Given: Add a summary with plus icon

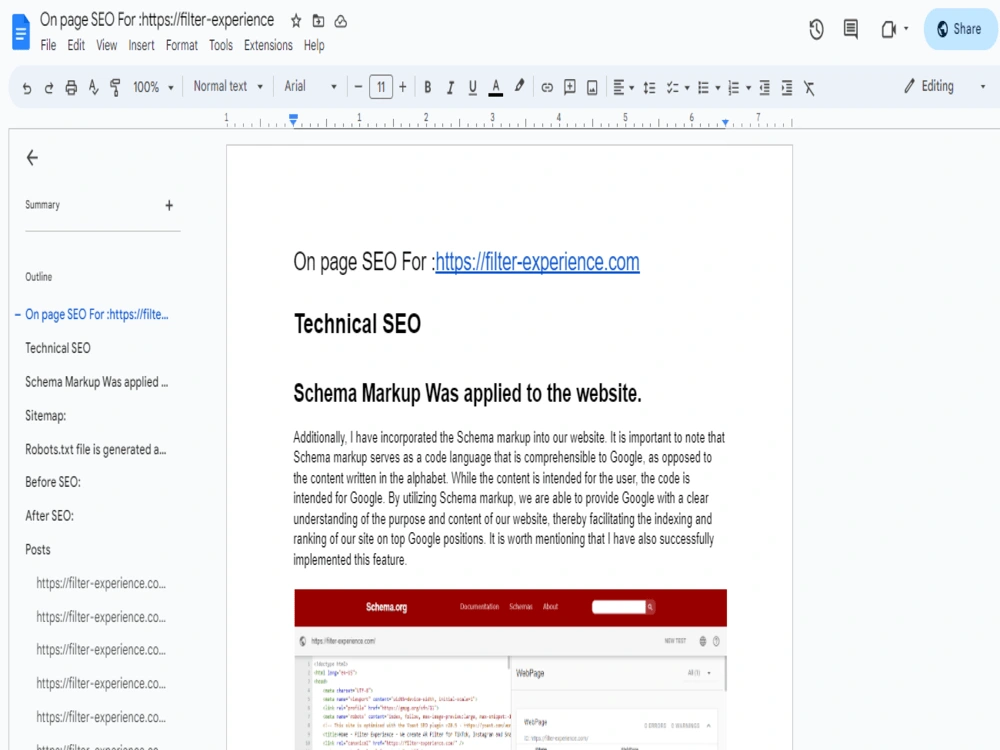Looking at the screenshot, I should (x=169, y=205).
